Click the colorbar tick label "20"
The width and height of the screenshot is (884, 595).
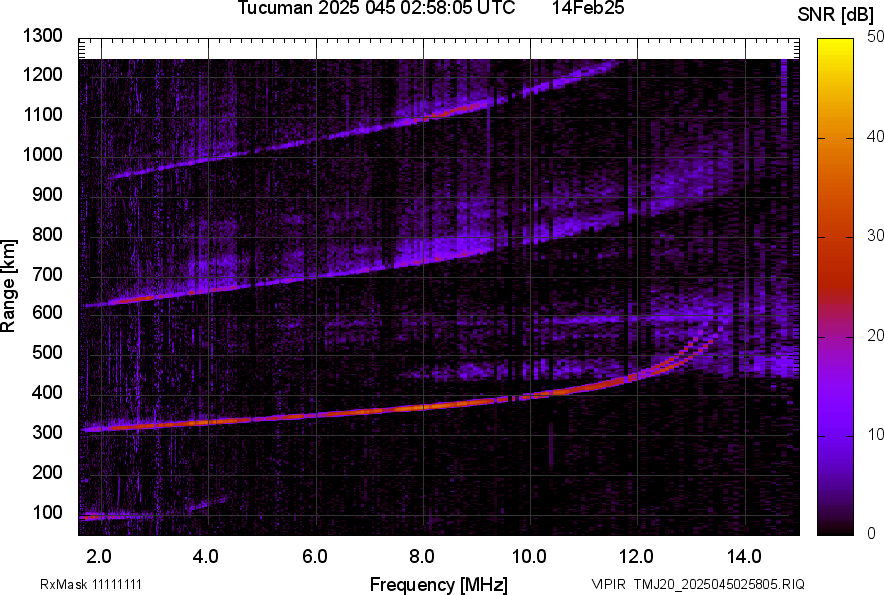coord(875,336)
